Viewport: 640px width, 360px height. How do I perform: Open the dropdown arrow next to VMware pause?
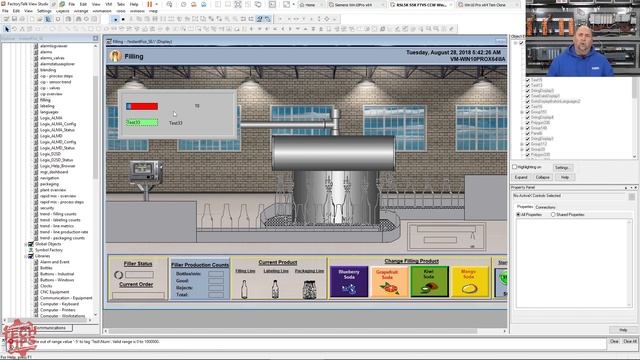(156, 4)
